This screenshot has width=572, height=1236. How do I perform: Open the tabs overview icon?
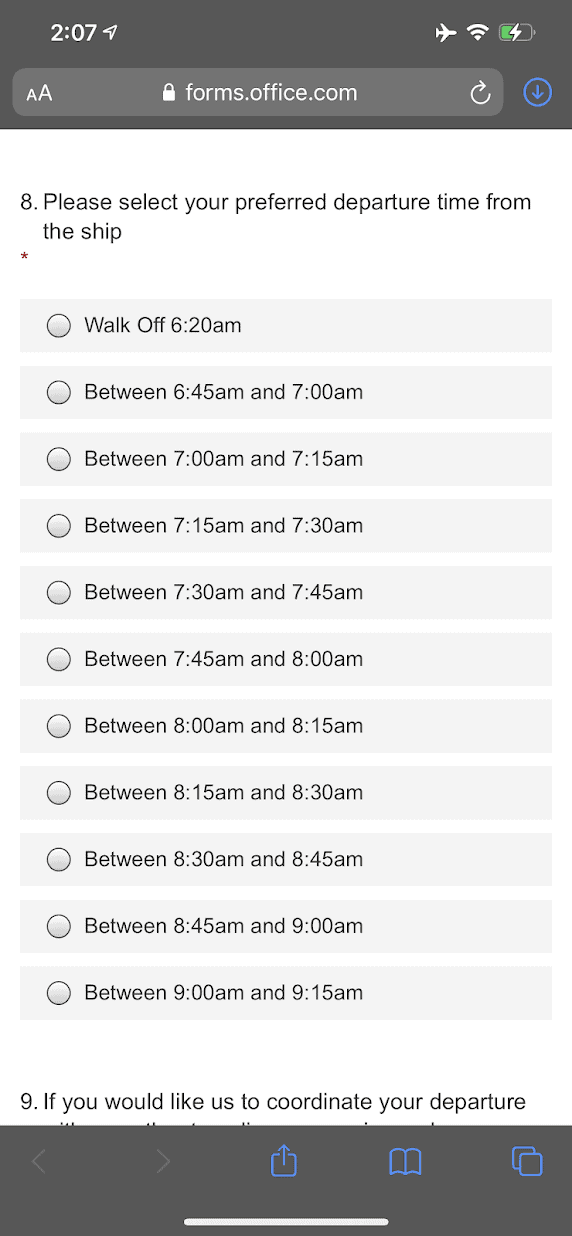[x=527, y=1161]
